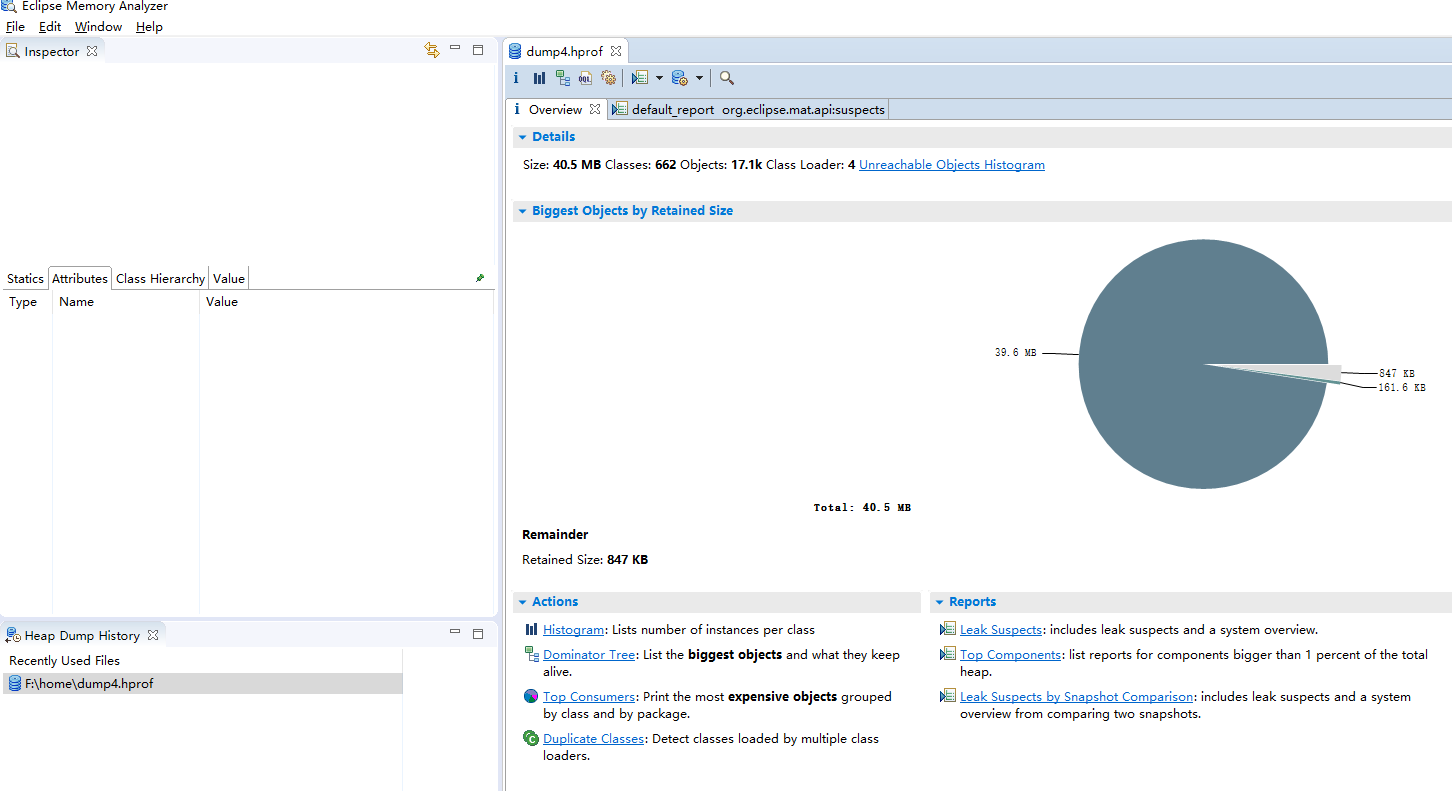1452x791 pixels.
Task: Close the dump4.hprof editor tab
Action: [x=616, y=51]
